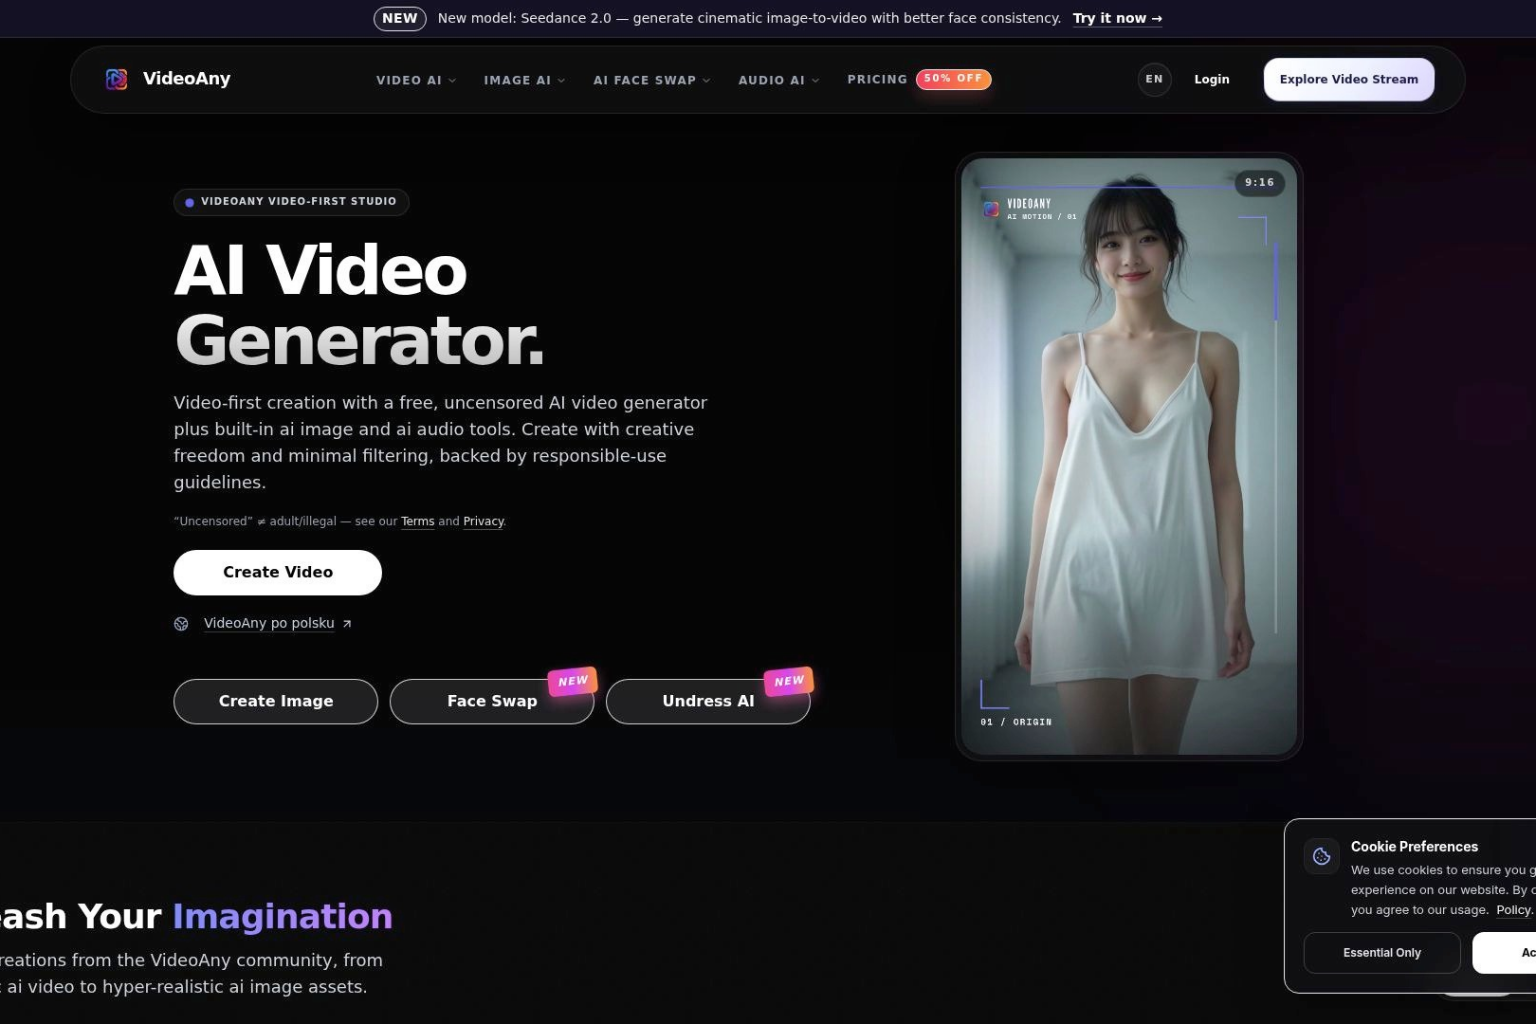Click the hero preview video thumbnail

click(1129, 456)
